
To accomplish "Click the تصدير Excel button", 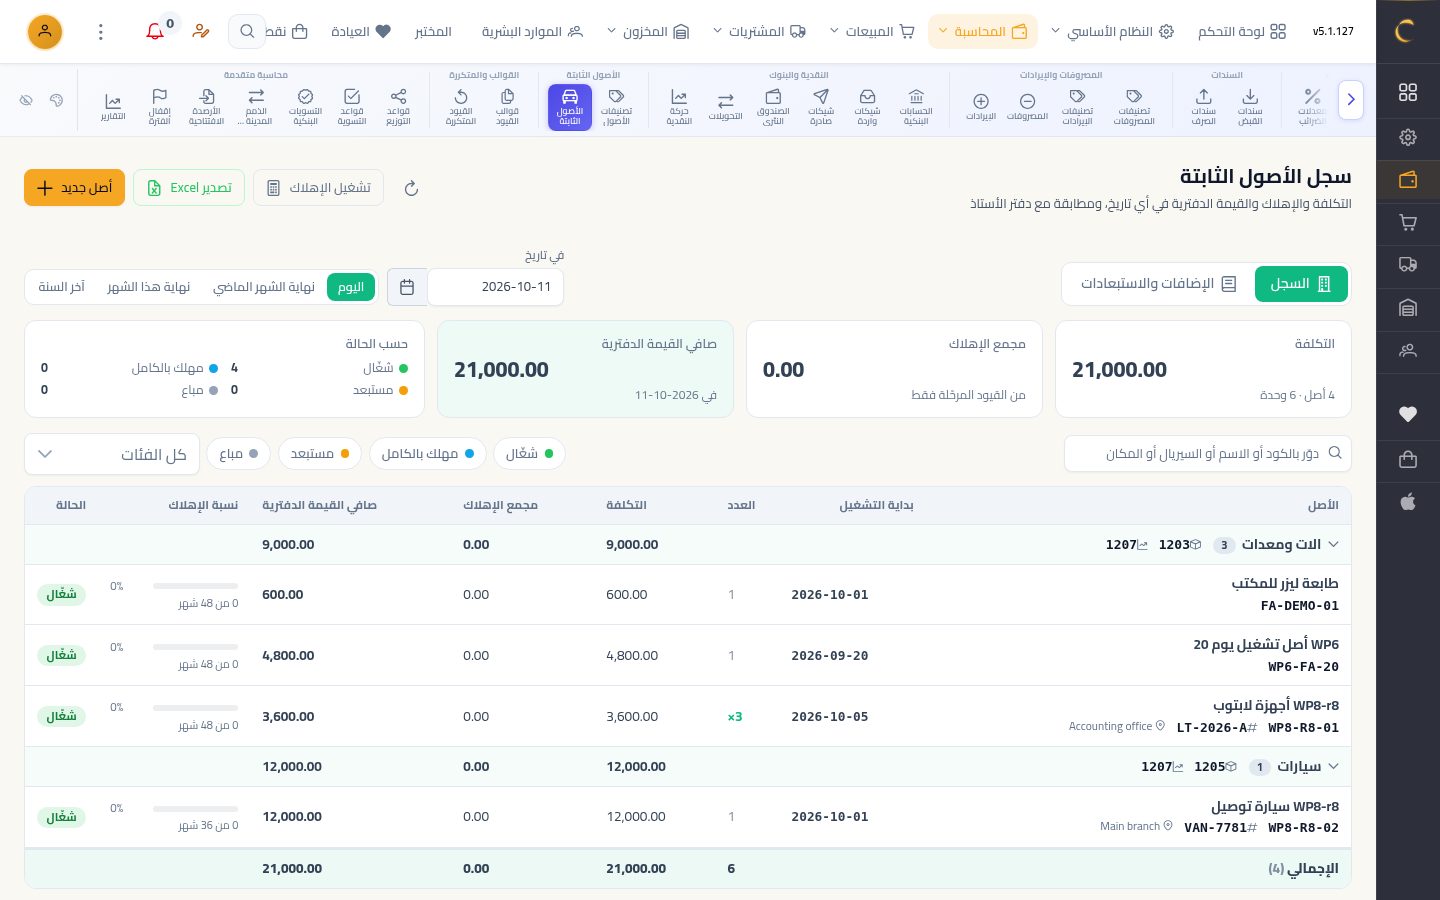I will 189,188.
